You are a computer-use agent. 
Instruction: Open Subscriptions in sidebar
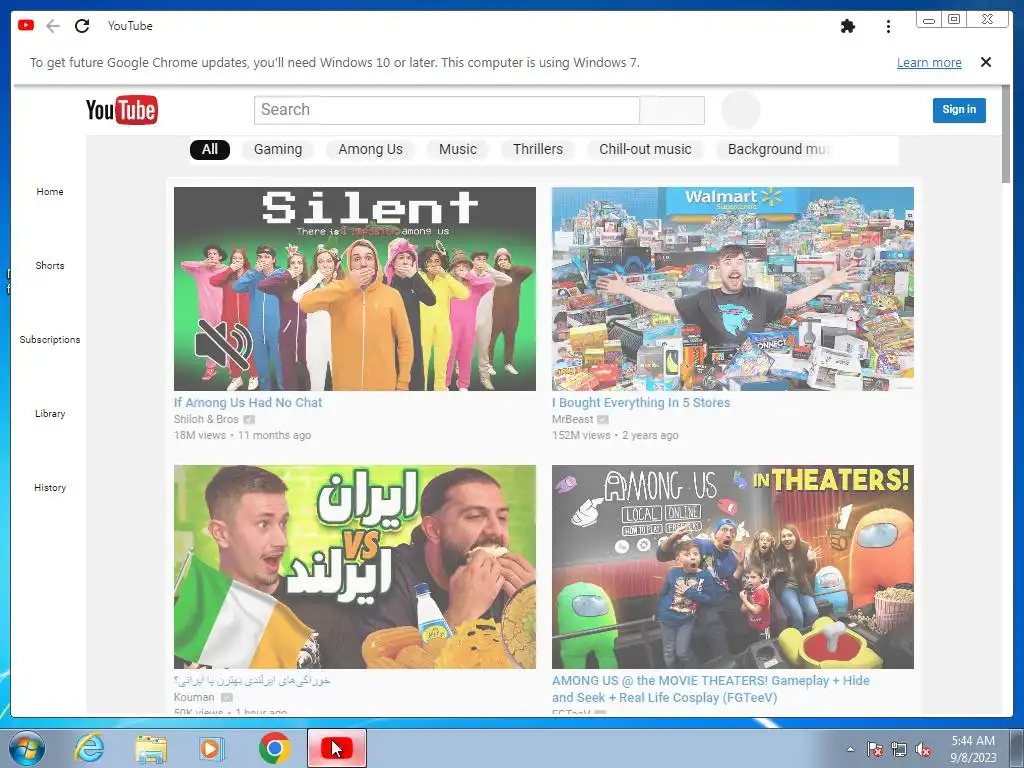pos(50,340)
